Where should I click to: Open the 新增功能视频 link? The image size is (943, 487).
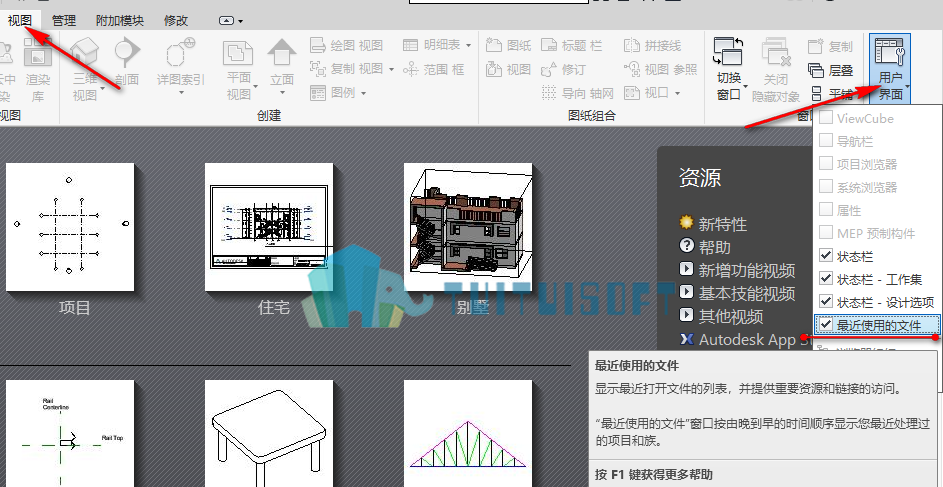coord(737,270)
